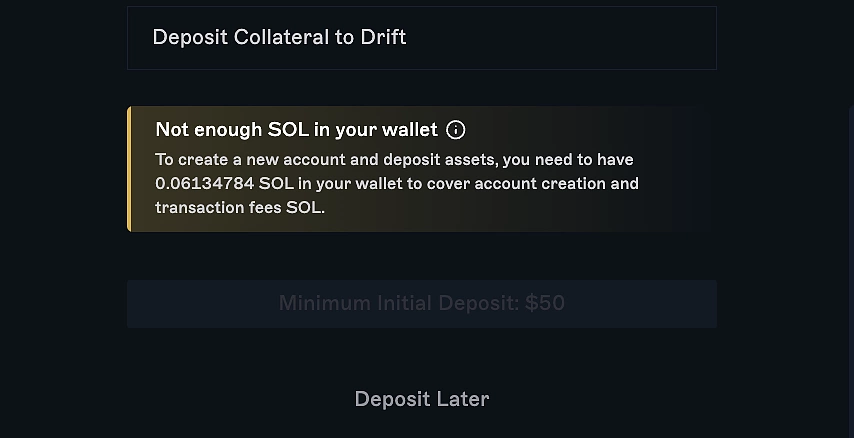854x438 pixels.
Task: Open the info icon beside wallet warning
Action: (x=455, y=130)
